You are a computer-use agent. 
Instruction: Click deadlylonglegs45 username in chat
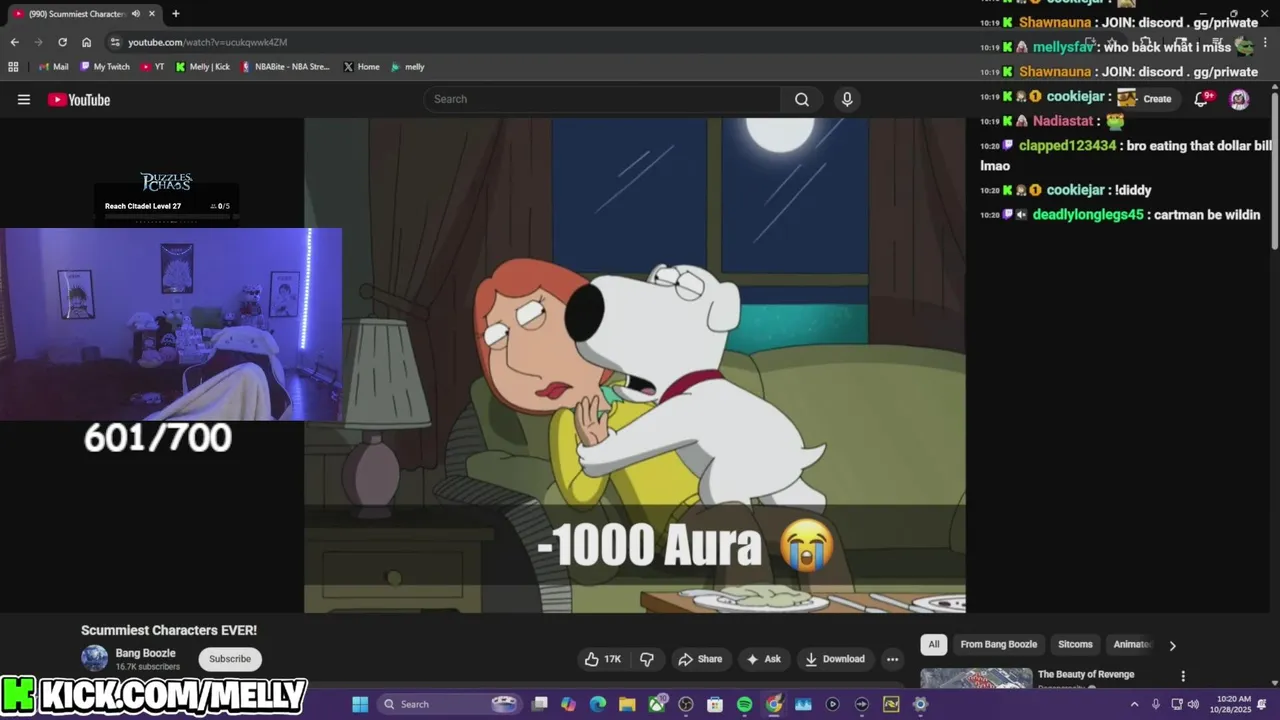[x=1088, y=214]
